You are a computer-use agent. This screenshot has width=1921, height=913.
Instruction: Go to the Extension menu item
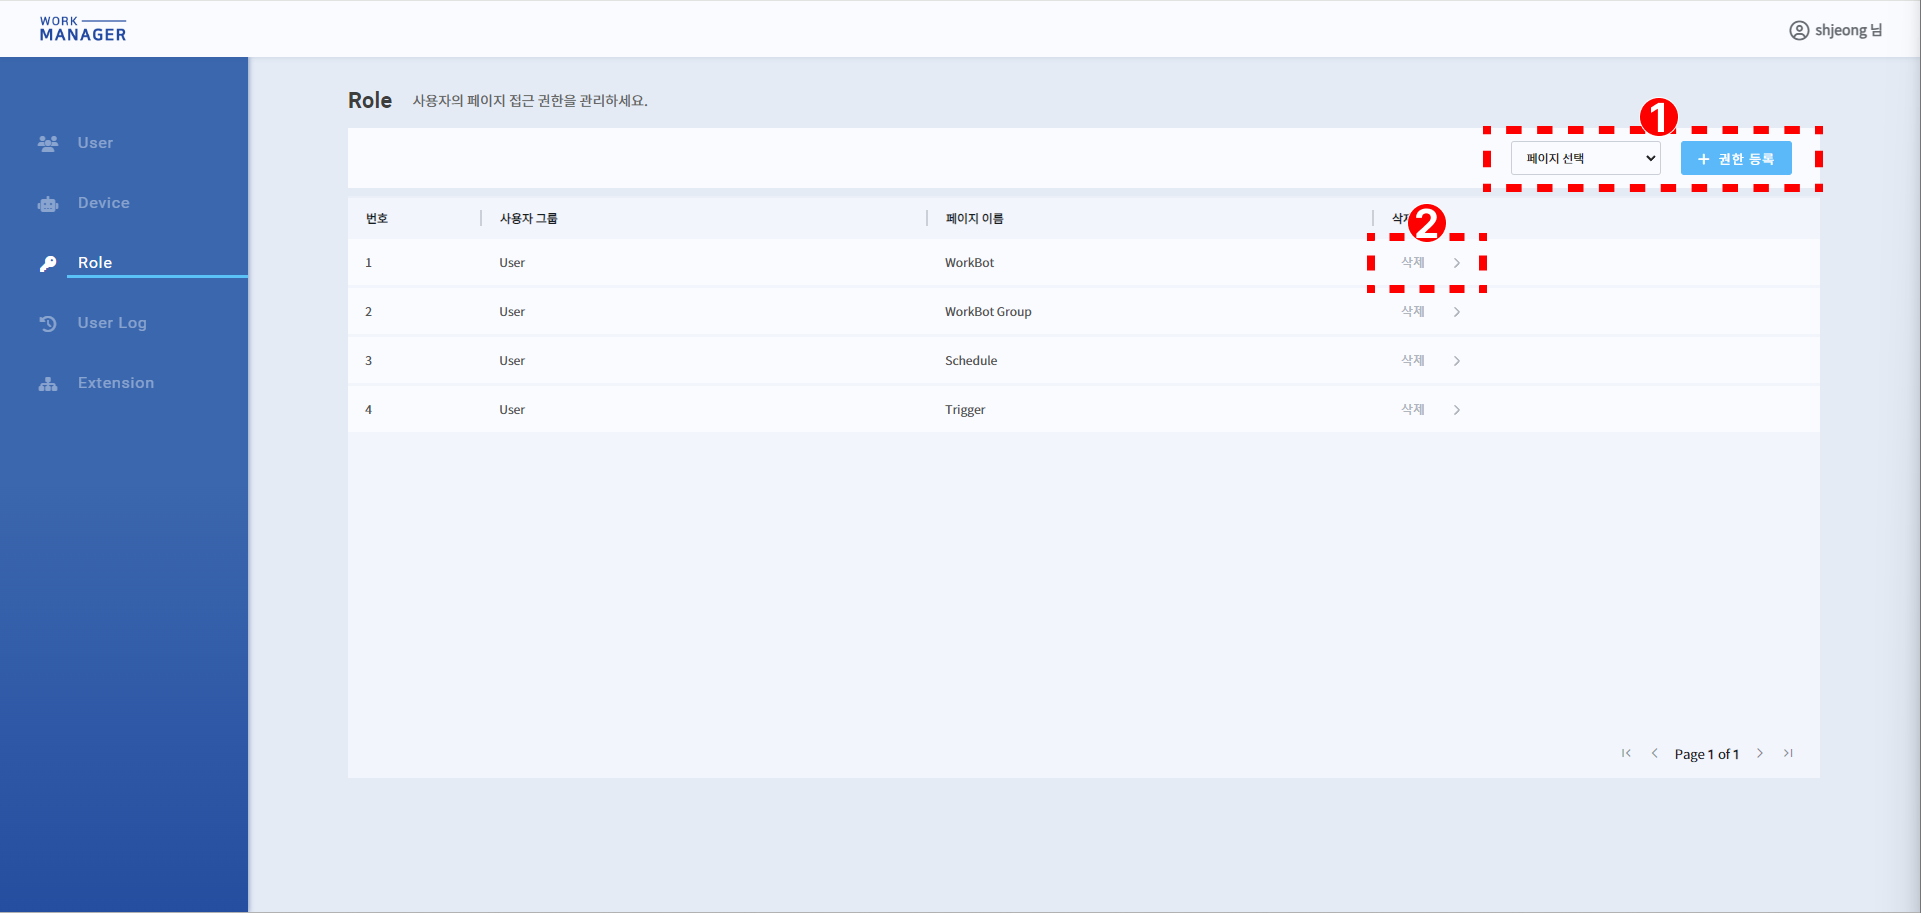click(x=116, y=383)
